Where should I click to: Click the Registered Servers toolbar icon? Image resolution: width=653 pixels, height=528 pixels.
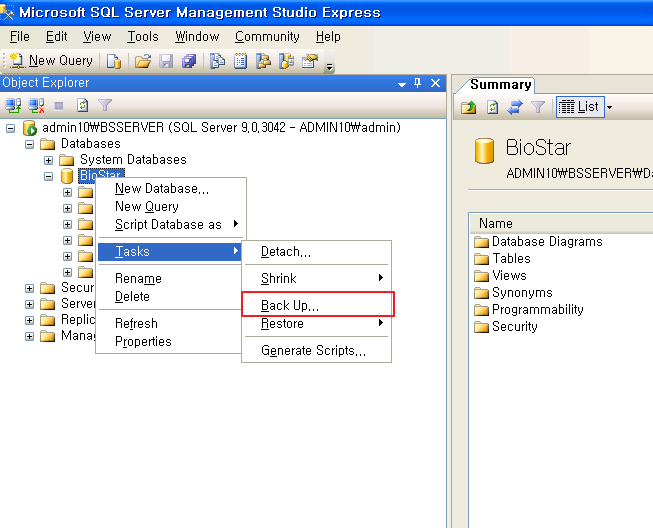217,61
